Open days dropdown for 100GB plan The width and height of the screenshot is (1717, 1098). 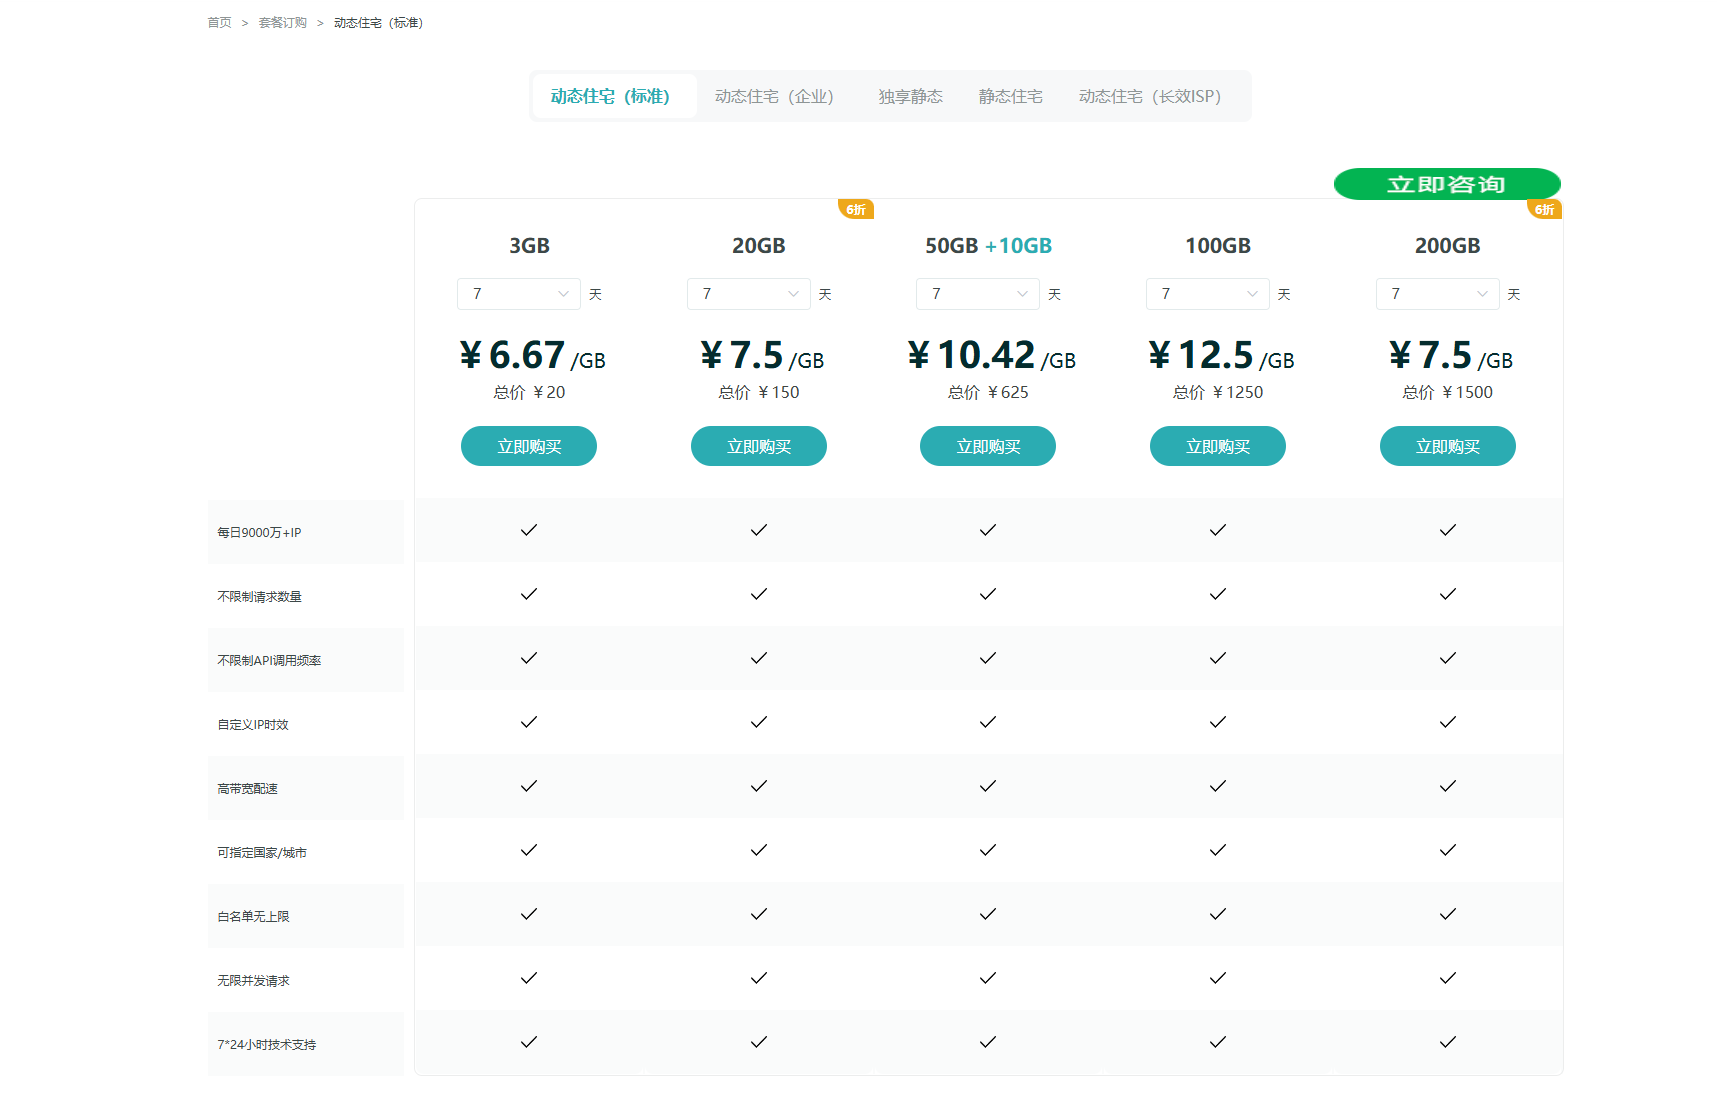[1208, 294]
